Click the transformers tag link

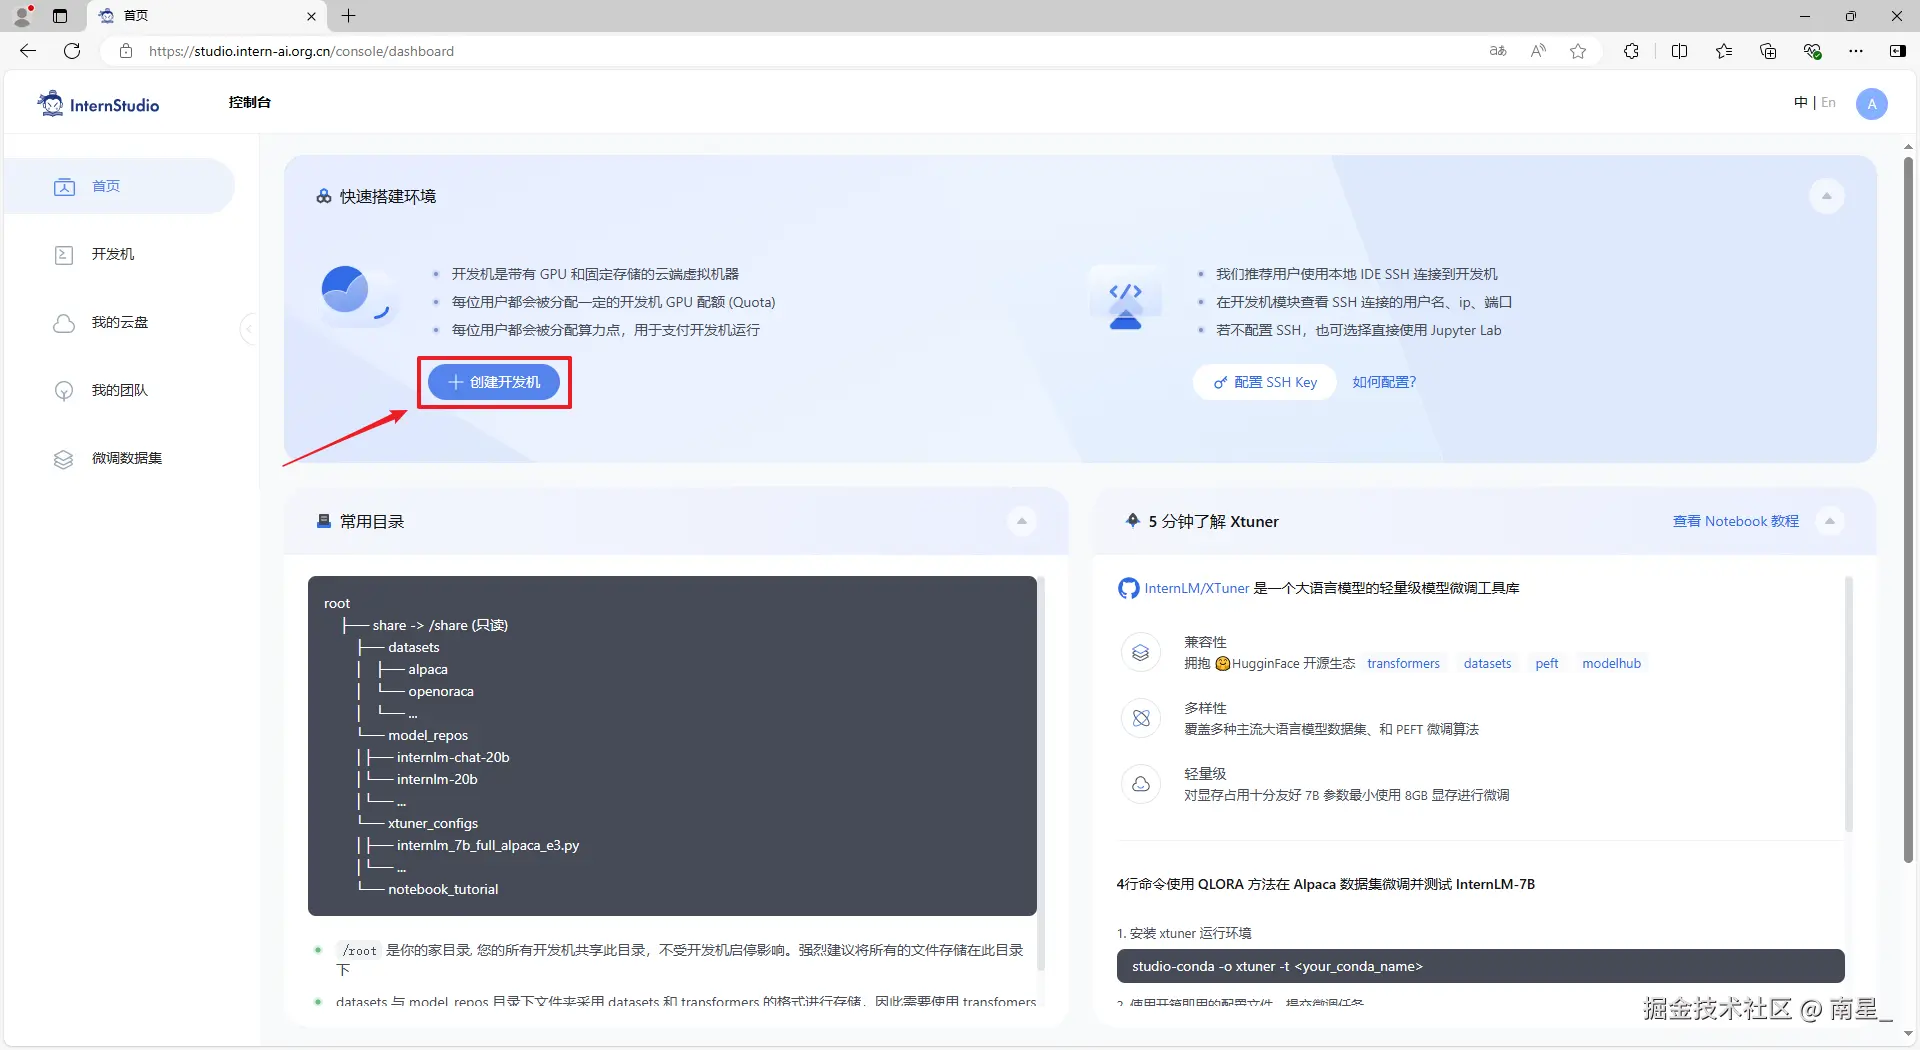tap(1403, 663)
